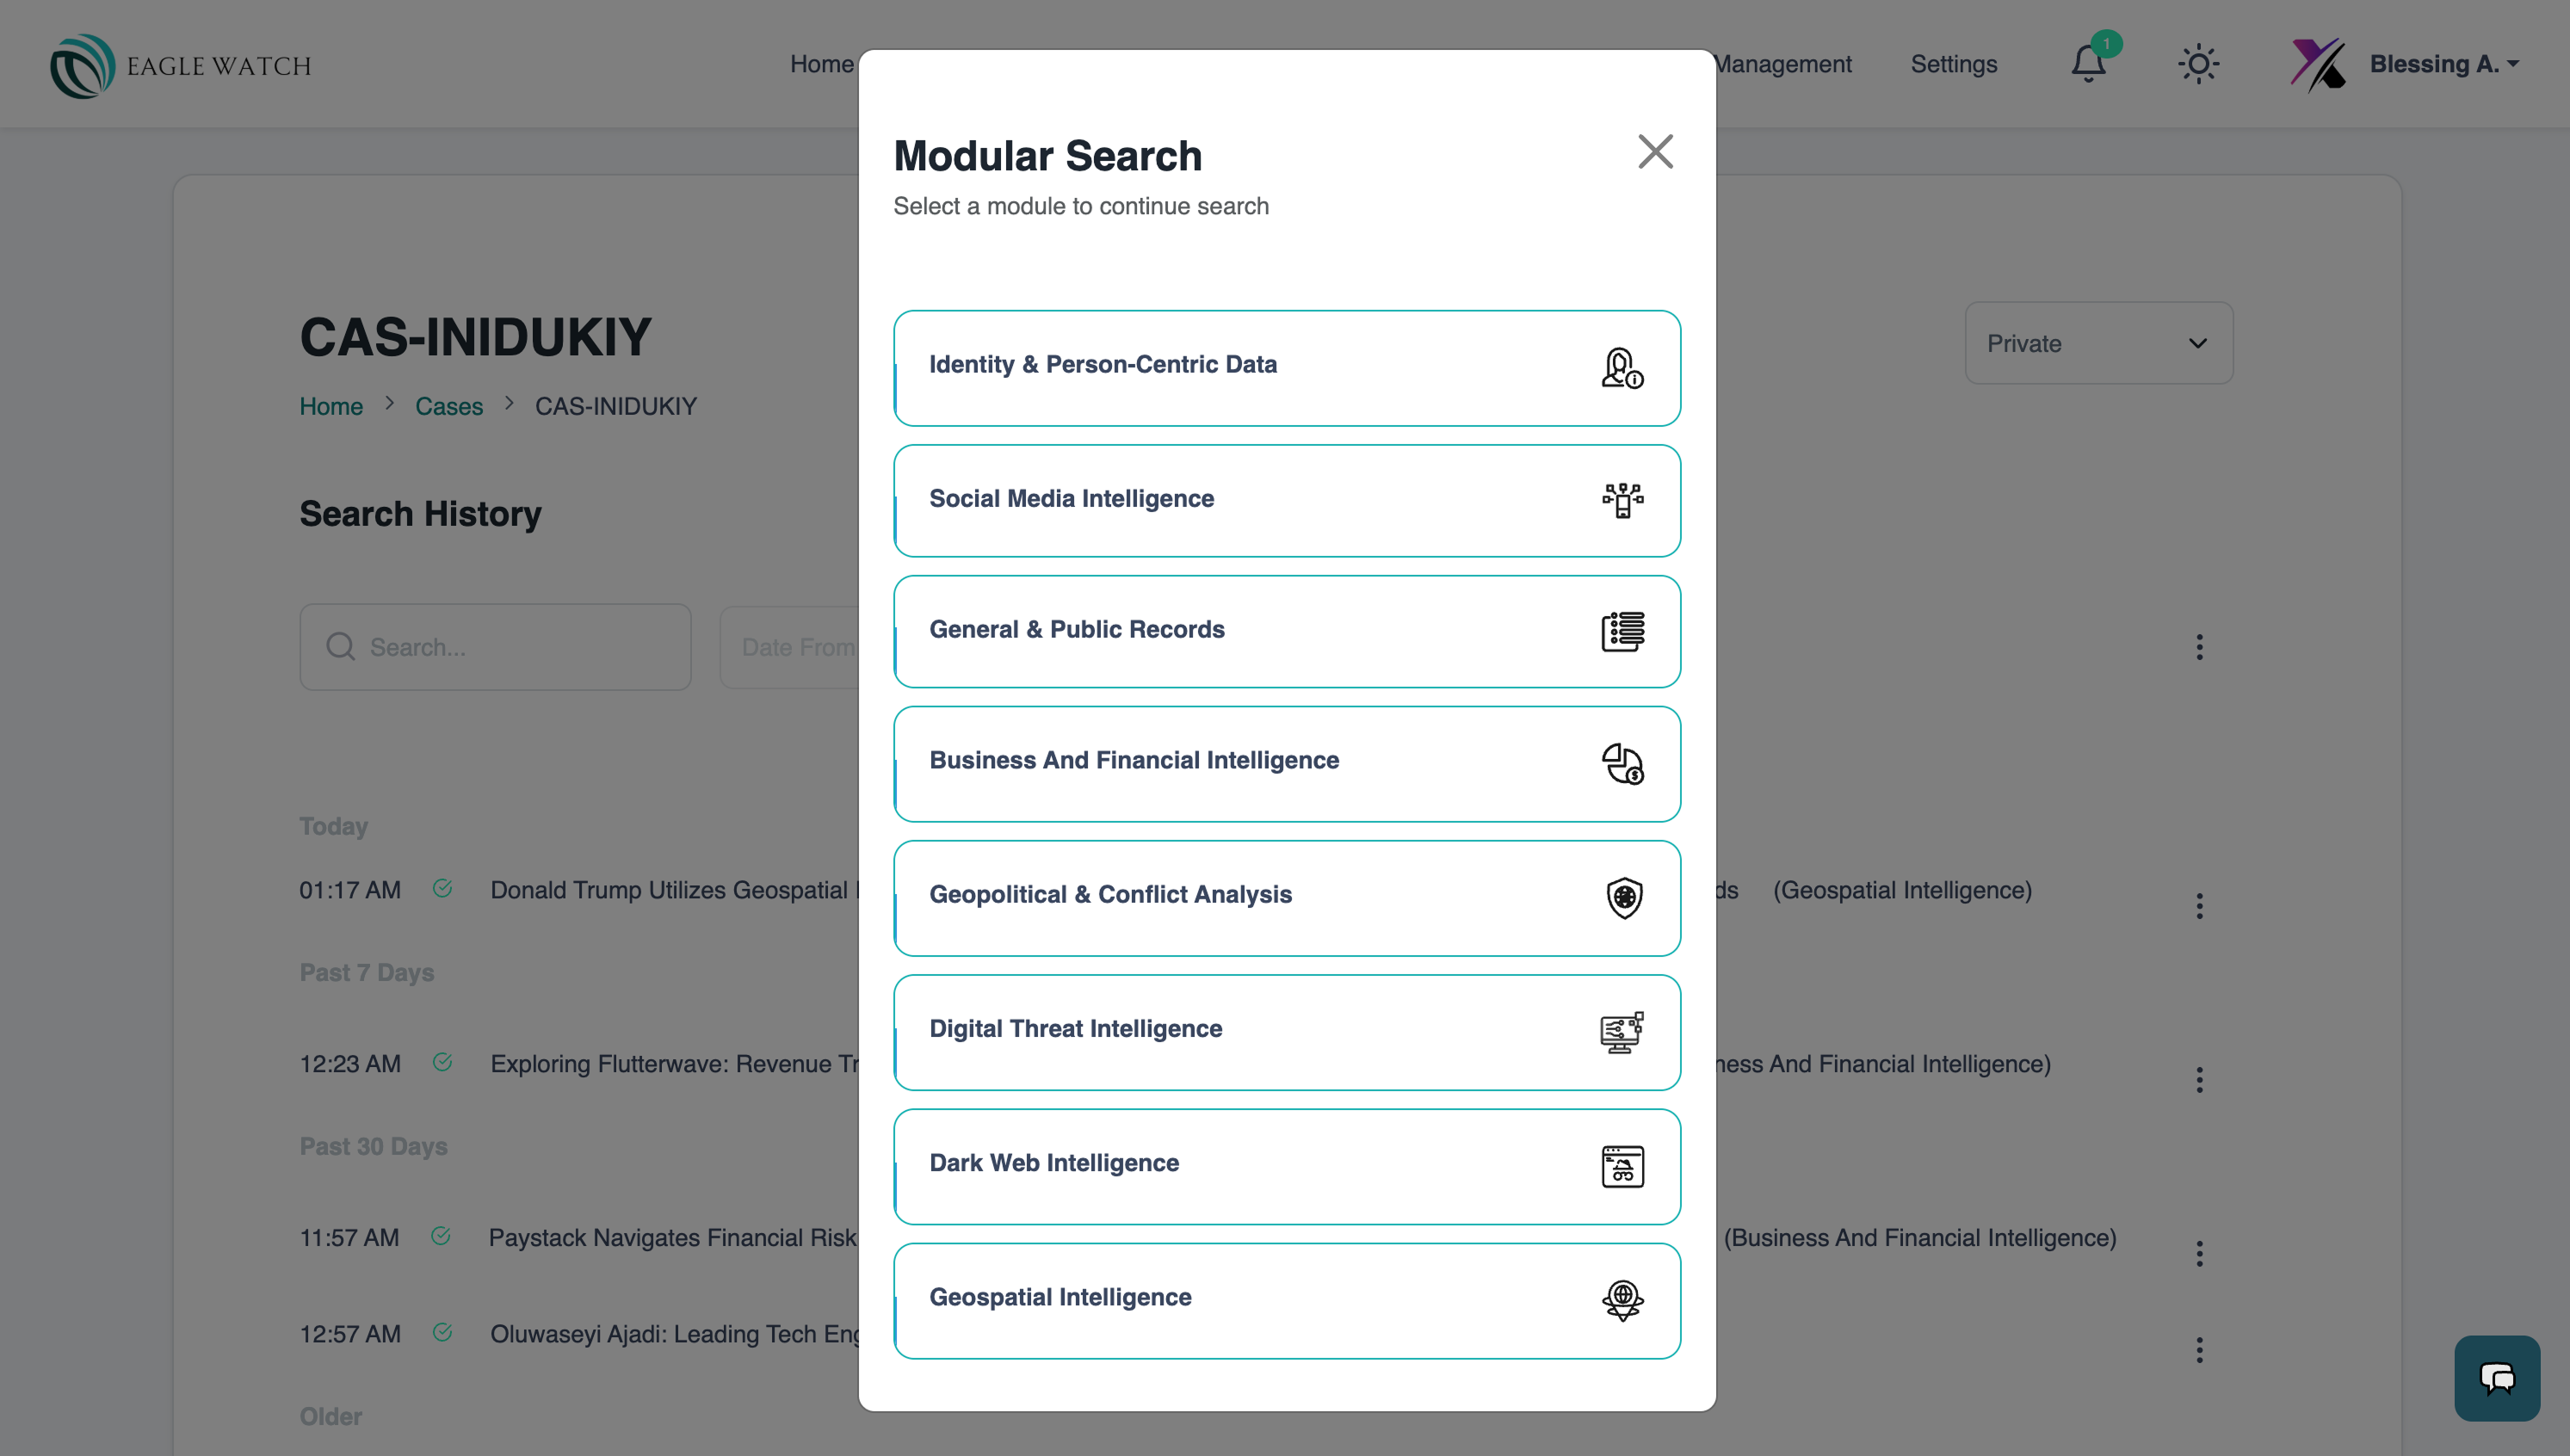Click the Identity & Person-Centric Data icon
The width and height of the screenshot is (2570, 1456).
click(x=1621, y=368)
